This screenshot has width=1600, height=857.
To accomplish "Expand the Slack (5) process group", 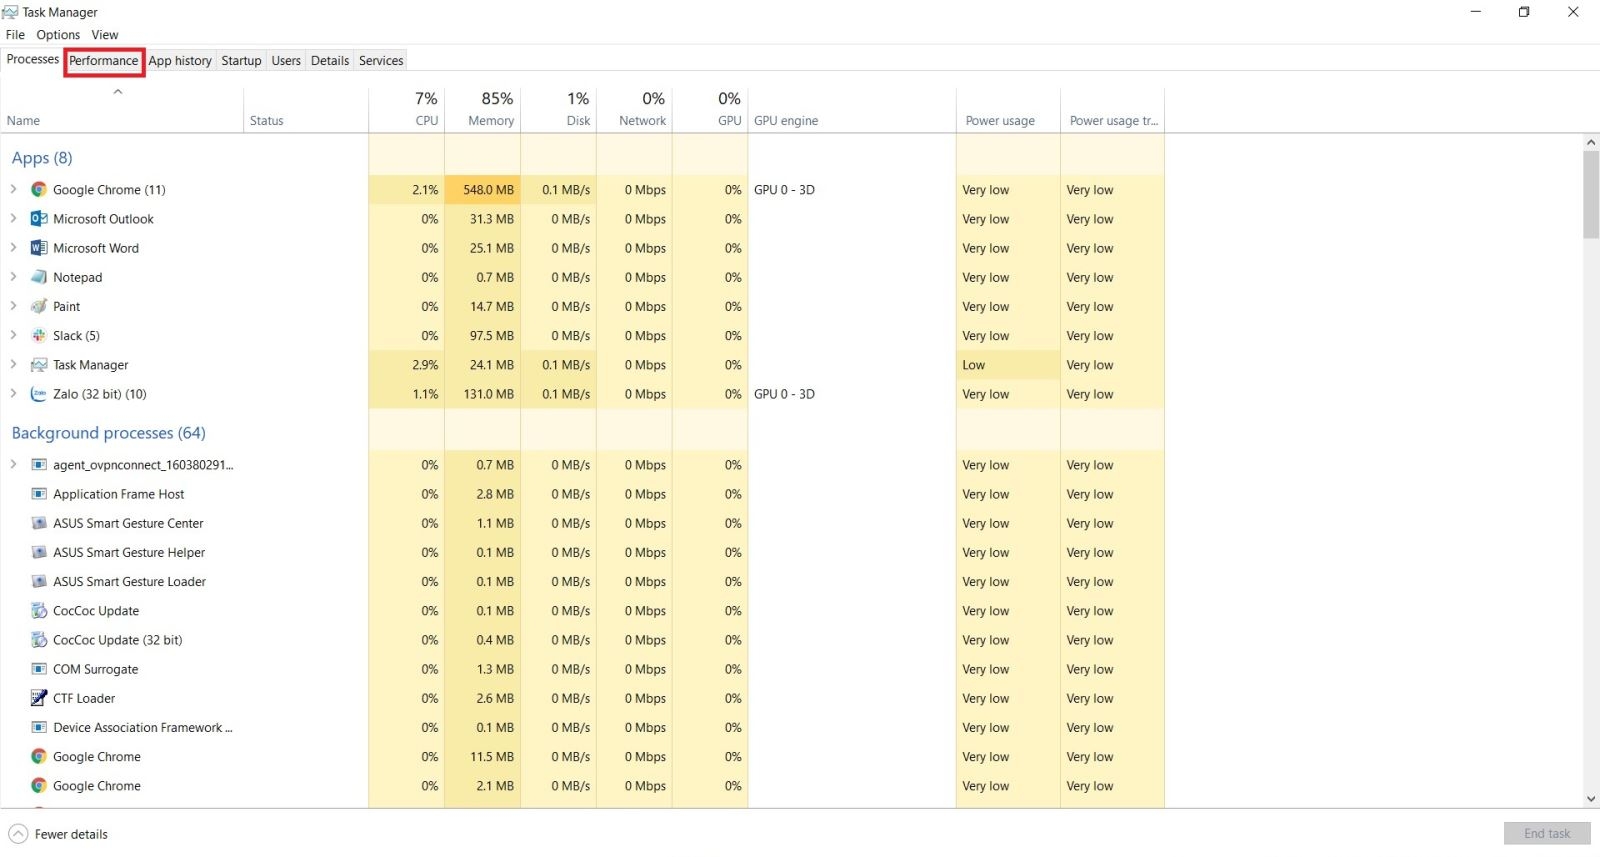I will point(13,335).
